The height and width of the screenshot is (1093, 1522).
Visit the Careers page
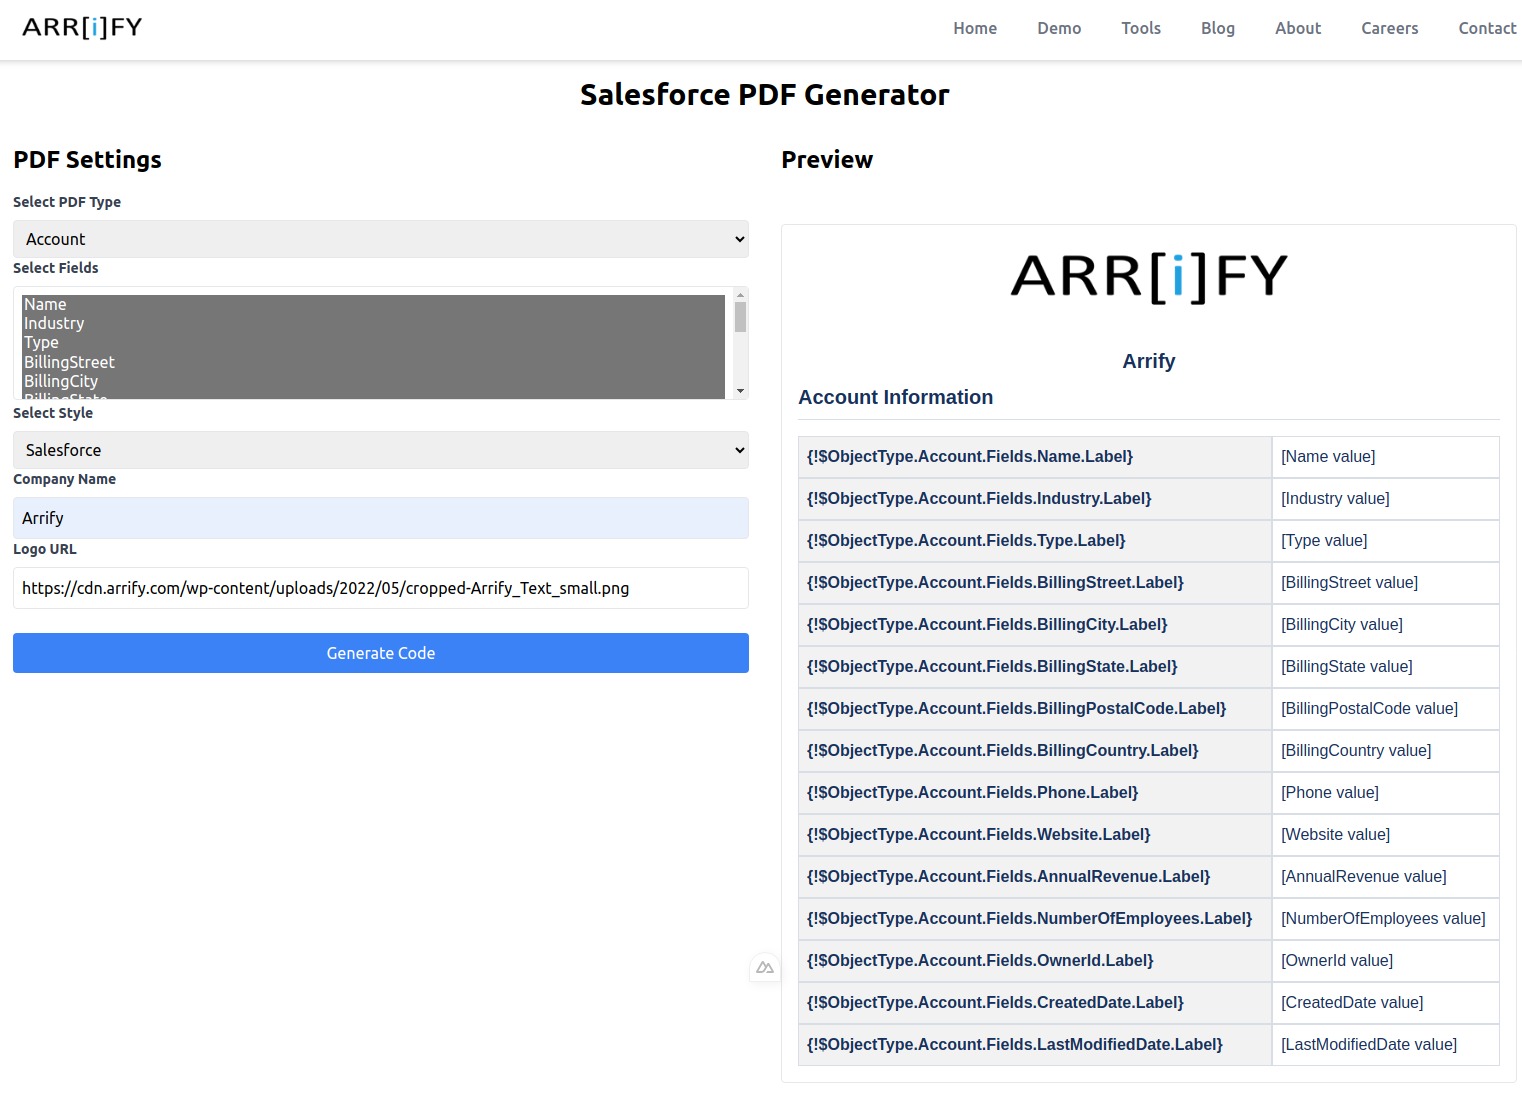click(1389, 28)
